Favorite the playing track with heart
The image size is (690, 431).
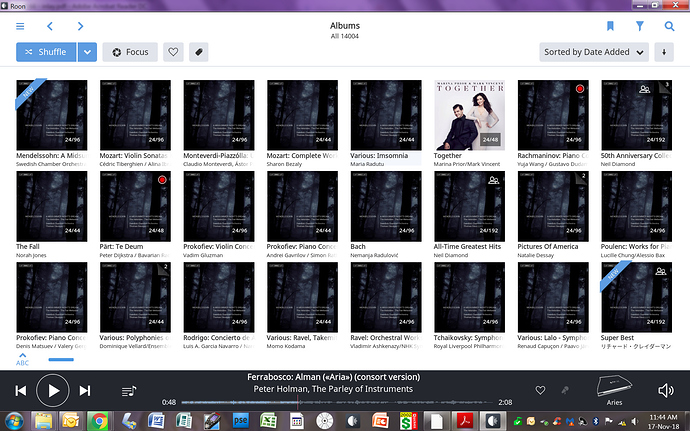[x=540, y=390]
